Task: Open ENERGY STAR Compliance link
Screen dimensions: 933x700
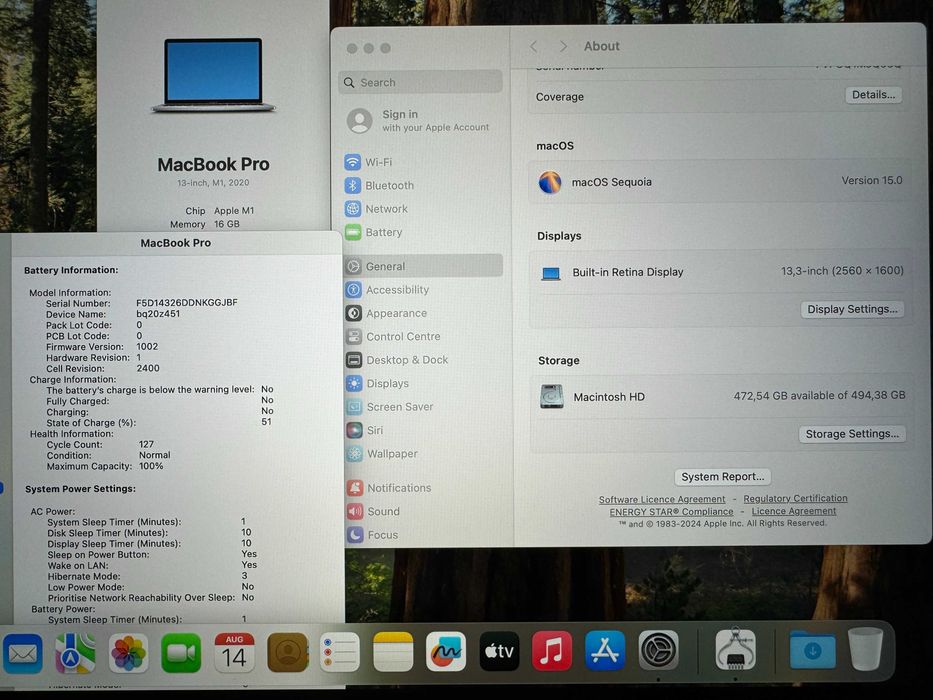Action: [671, 512]
